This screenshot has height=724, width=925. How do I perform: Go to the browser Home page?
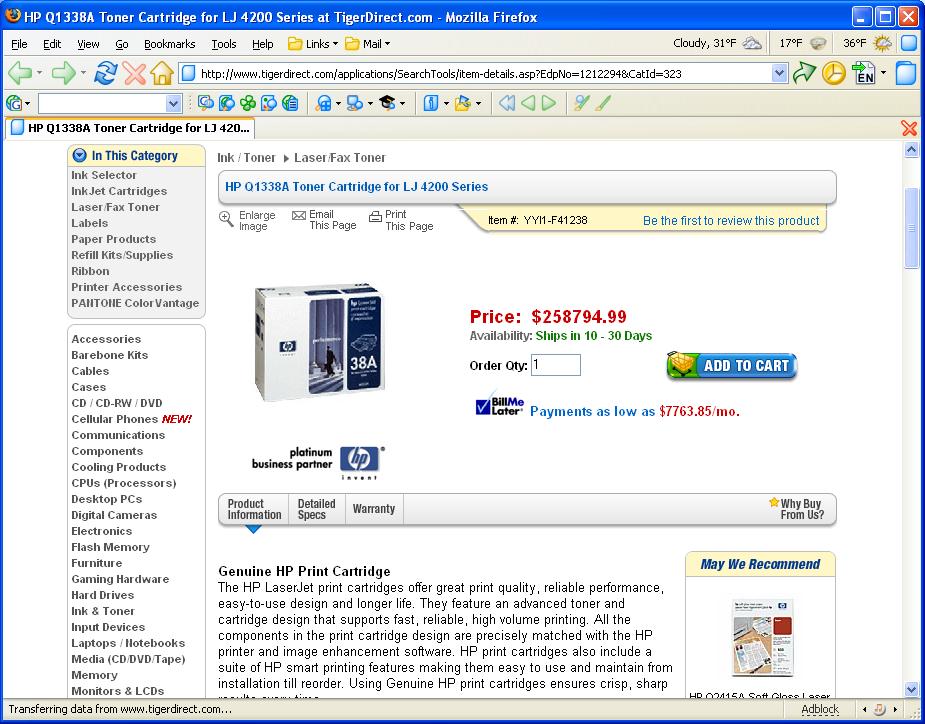[x=162, y=73]
